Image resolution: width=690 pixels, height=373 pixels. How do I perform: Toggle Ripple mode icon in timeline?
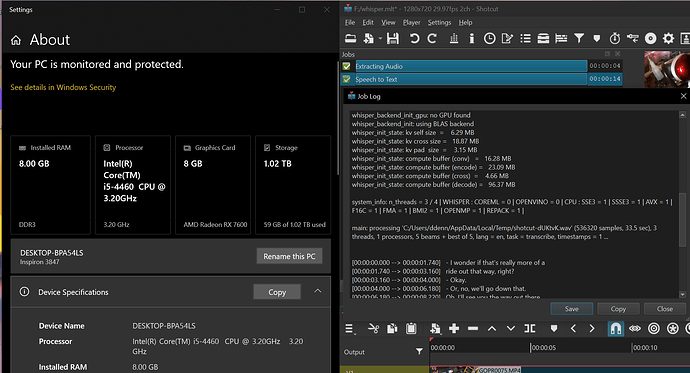click(x=654, y=329)
